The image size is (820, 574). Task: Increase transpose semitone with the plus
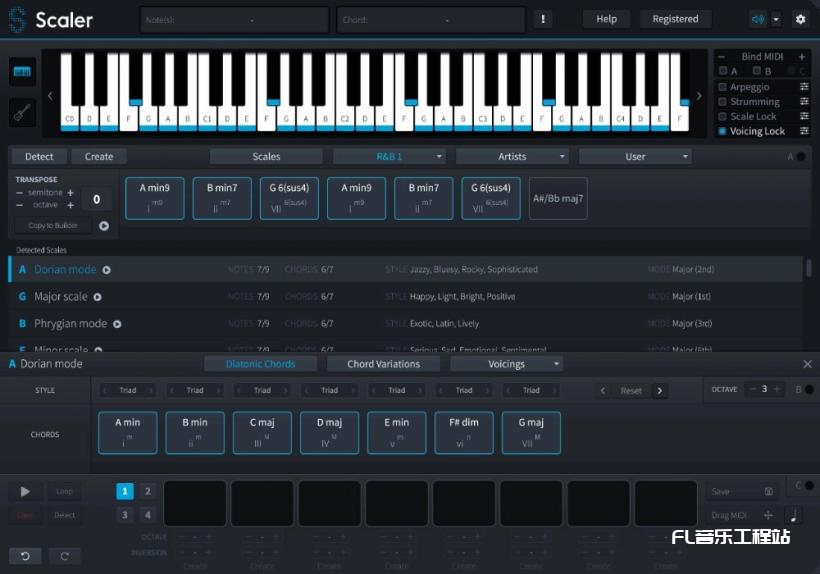coord(70,192)
